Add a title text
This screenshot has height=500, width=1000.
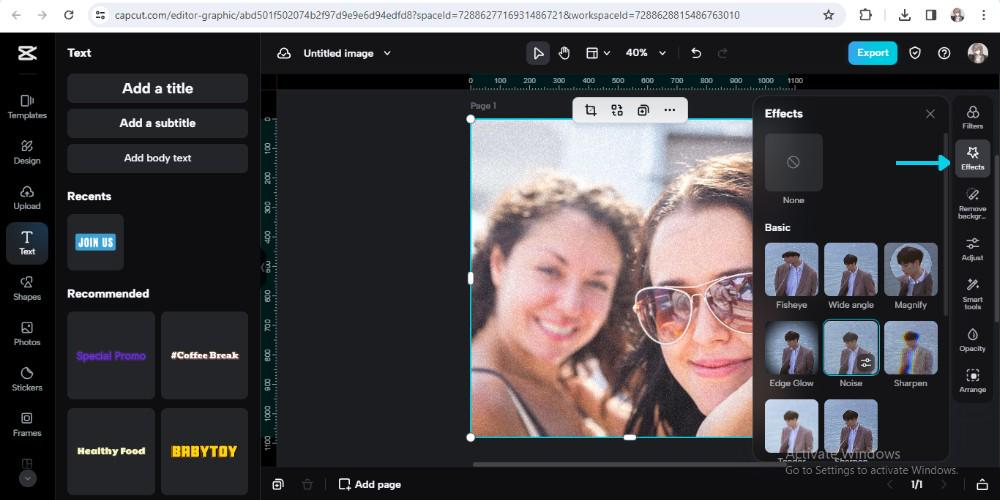158,88
